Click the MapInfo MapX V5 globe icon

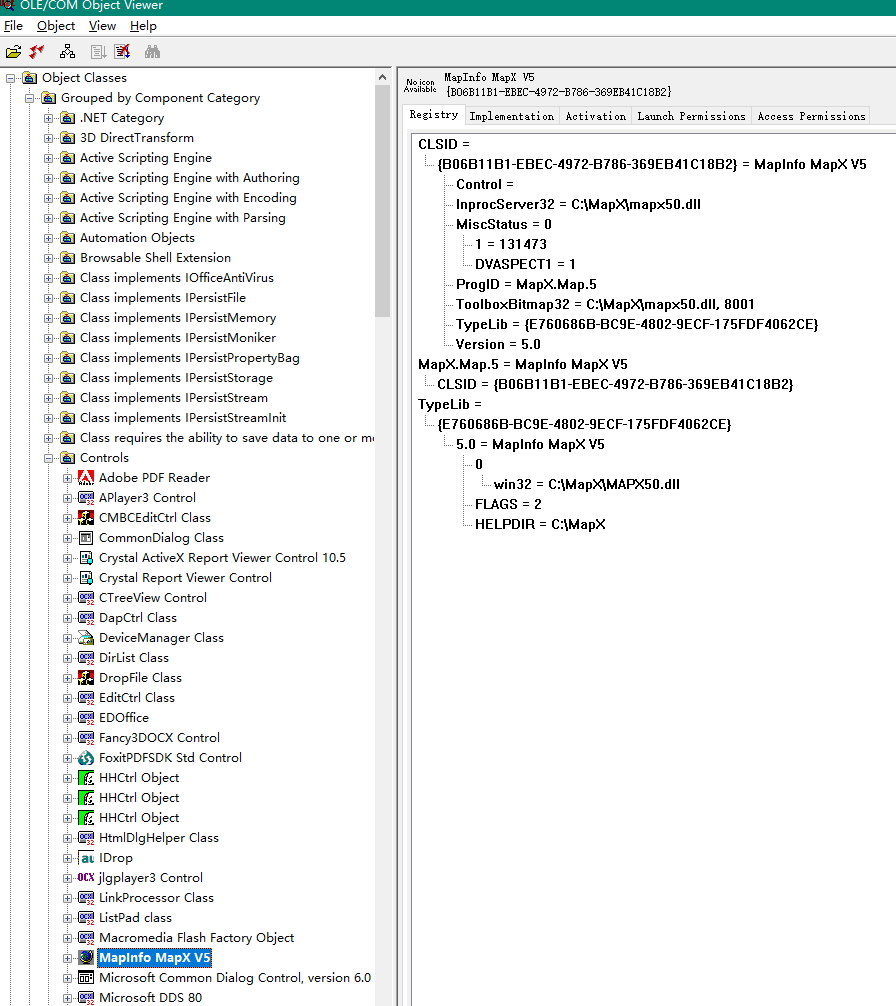click(x=86, y=958)
